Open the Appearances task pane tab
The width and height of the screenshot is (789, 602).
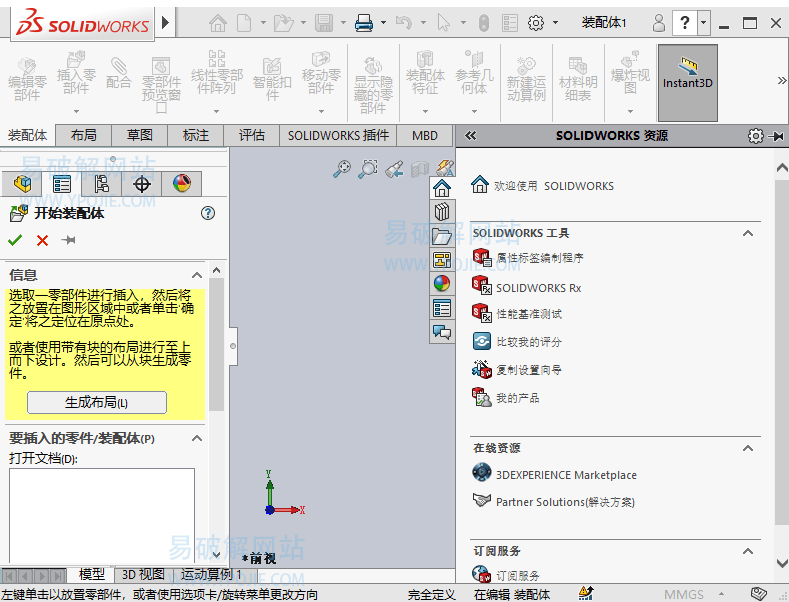tap(442, 284)
